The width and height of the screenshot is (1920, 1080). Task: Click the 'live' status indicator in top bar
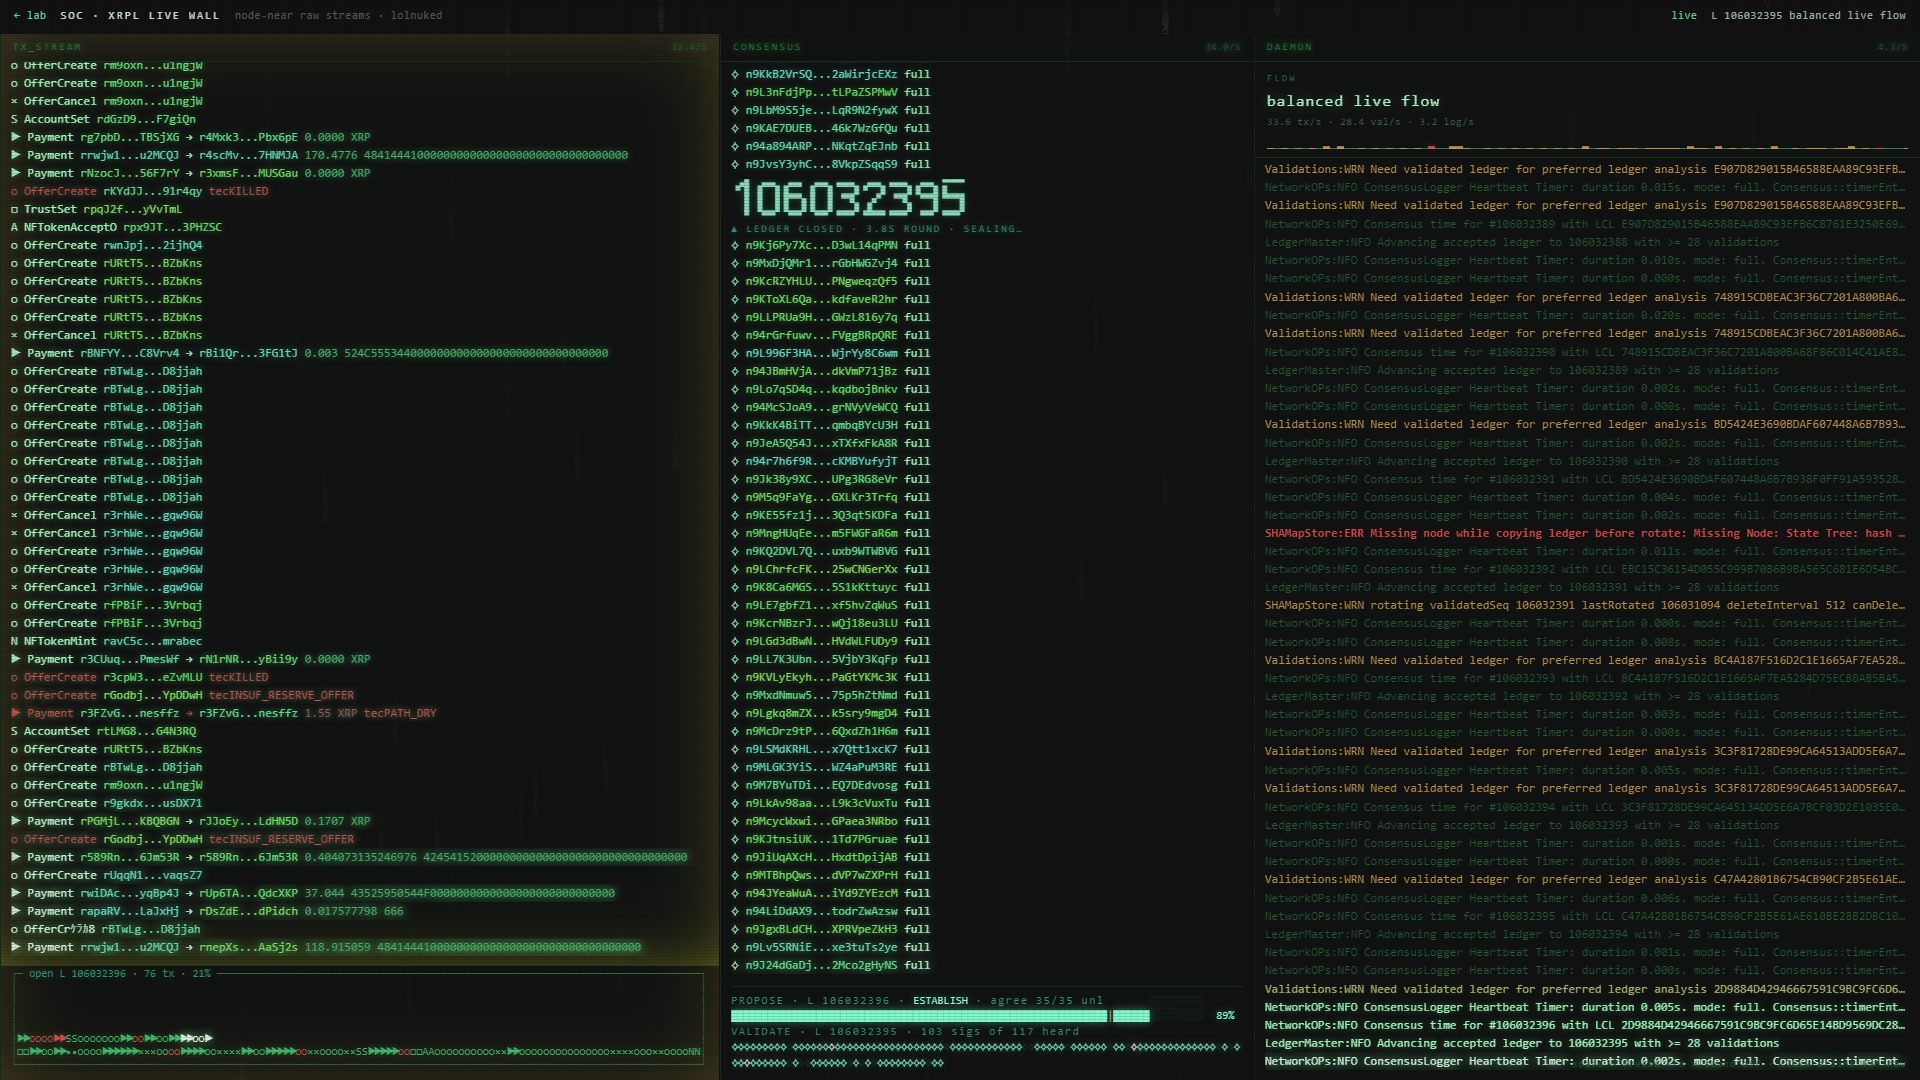1684,15
